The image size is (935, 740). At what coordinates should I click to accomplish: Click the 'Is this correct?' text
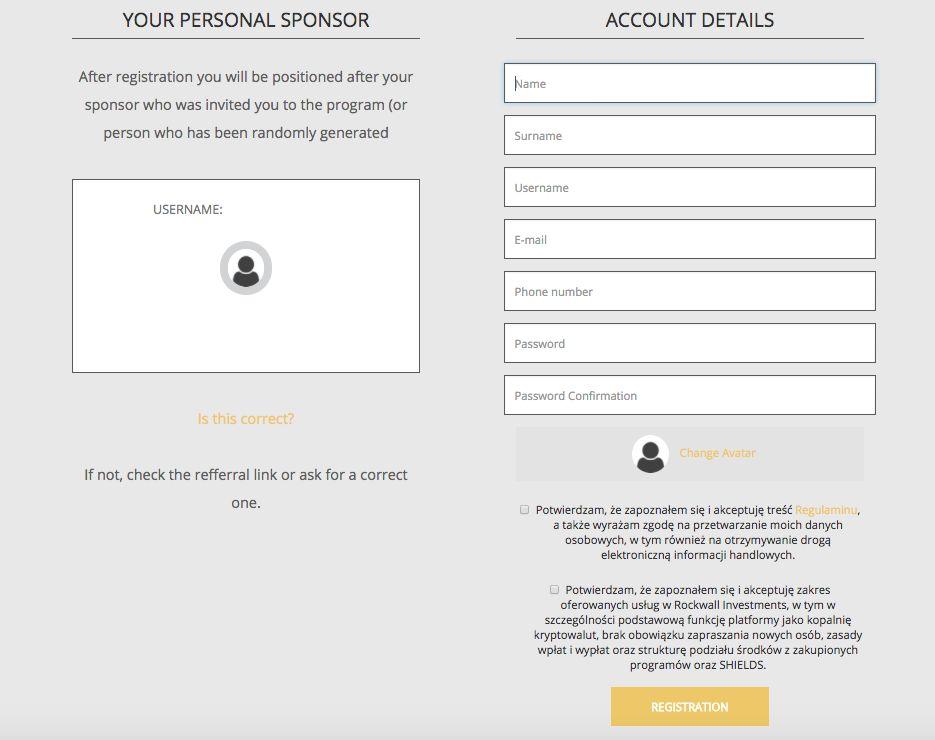246,419
